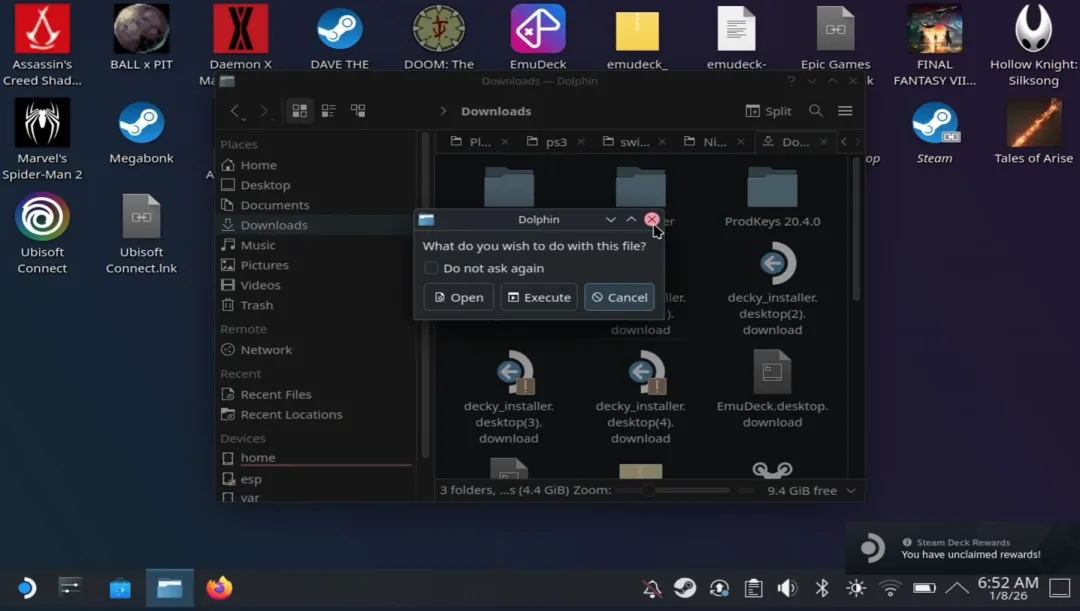The image size is (1080, 611).
Task: Click Dolphin file manager taskbar icon
Action: [169, 588]
